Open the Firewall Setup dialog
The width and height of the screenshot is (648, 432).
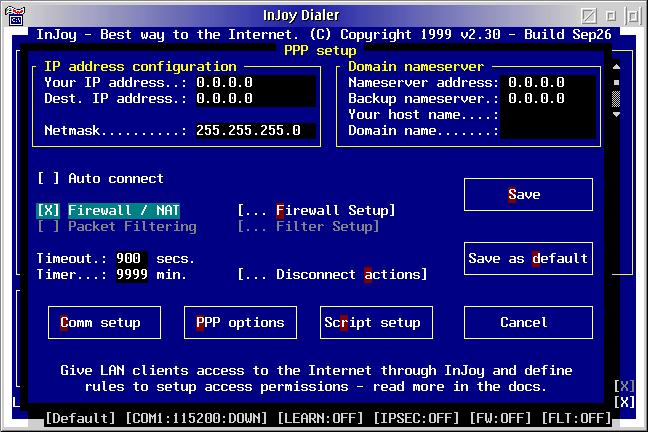point(316,210)
